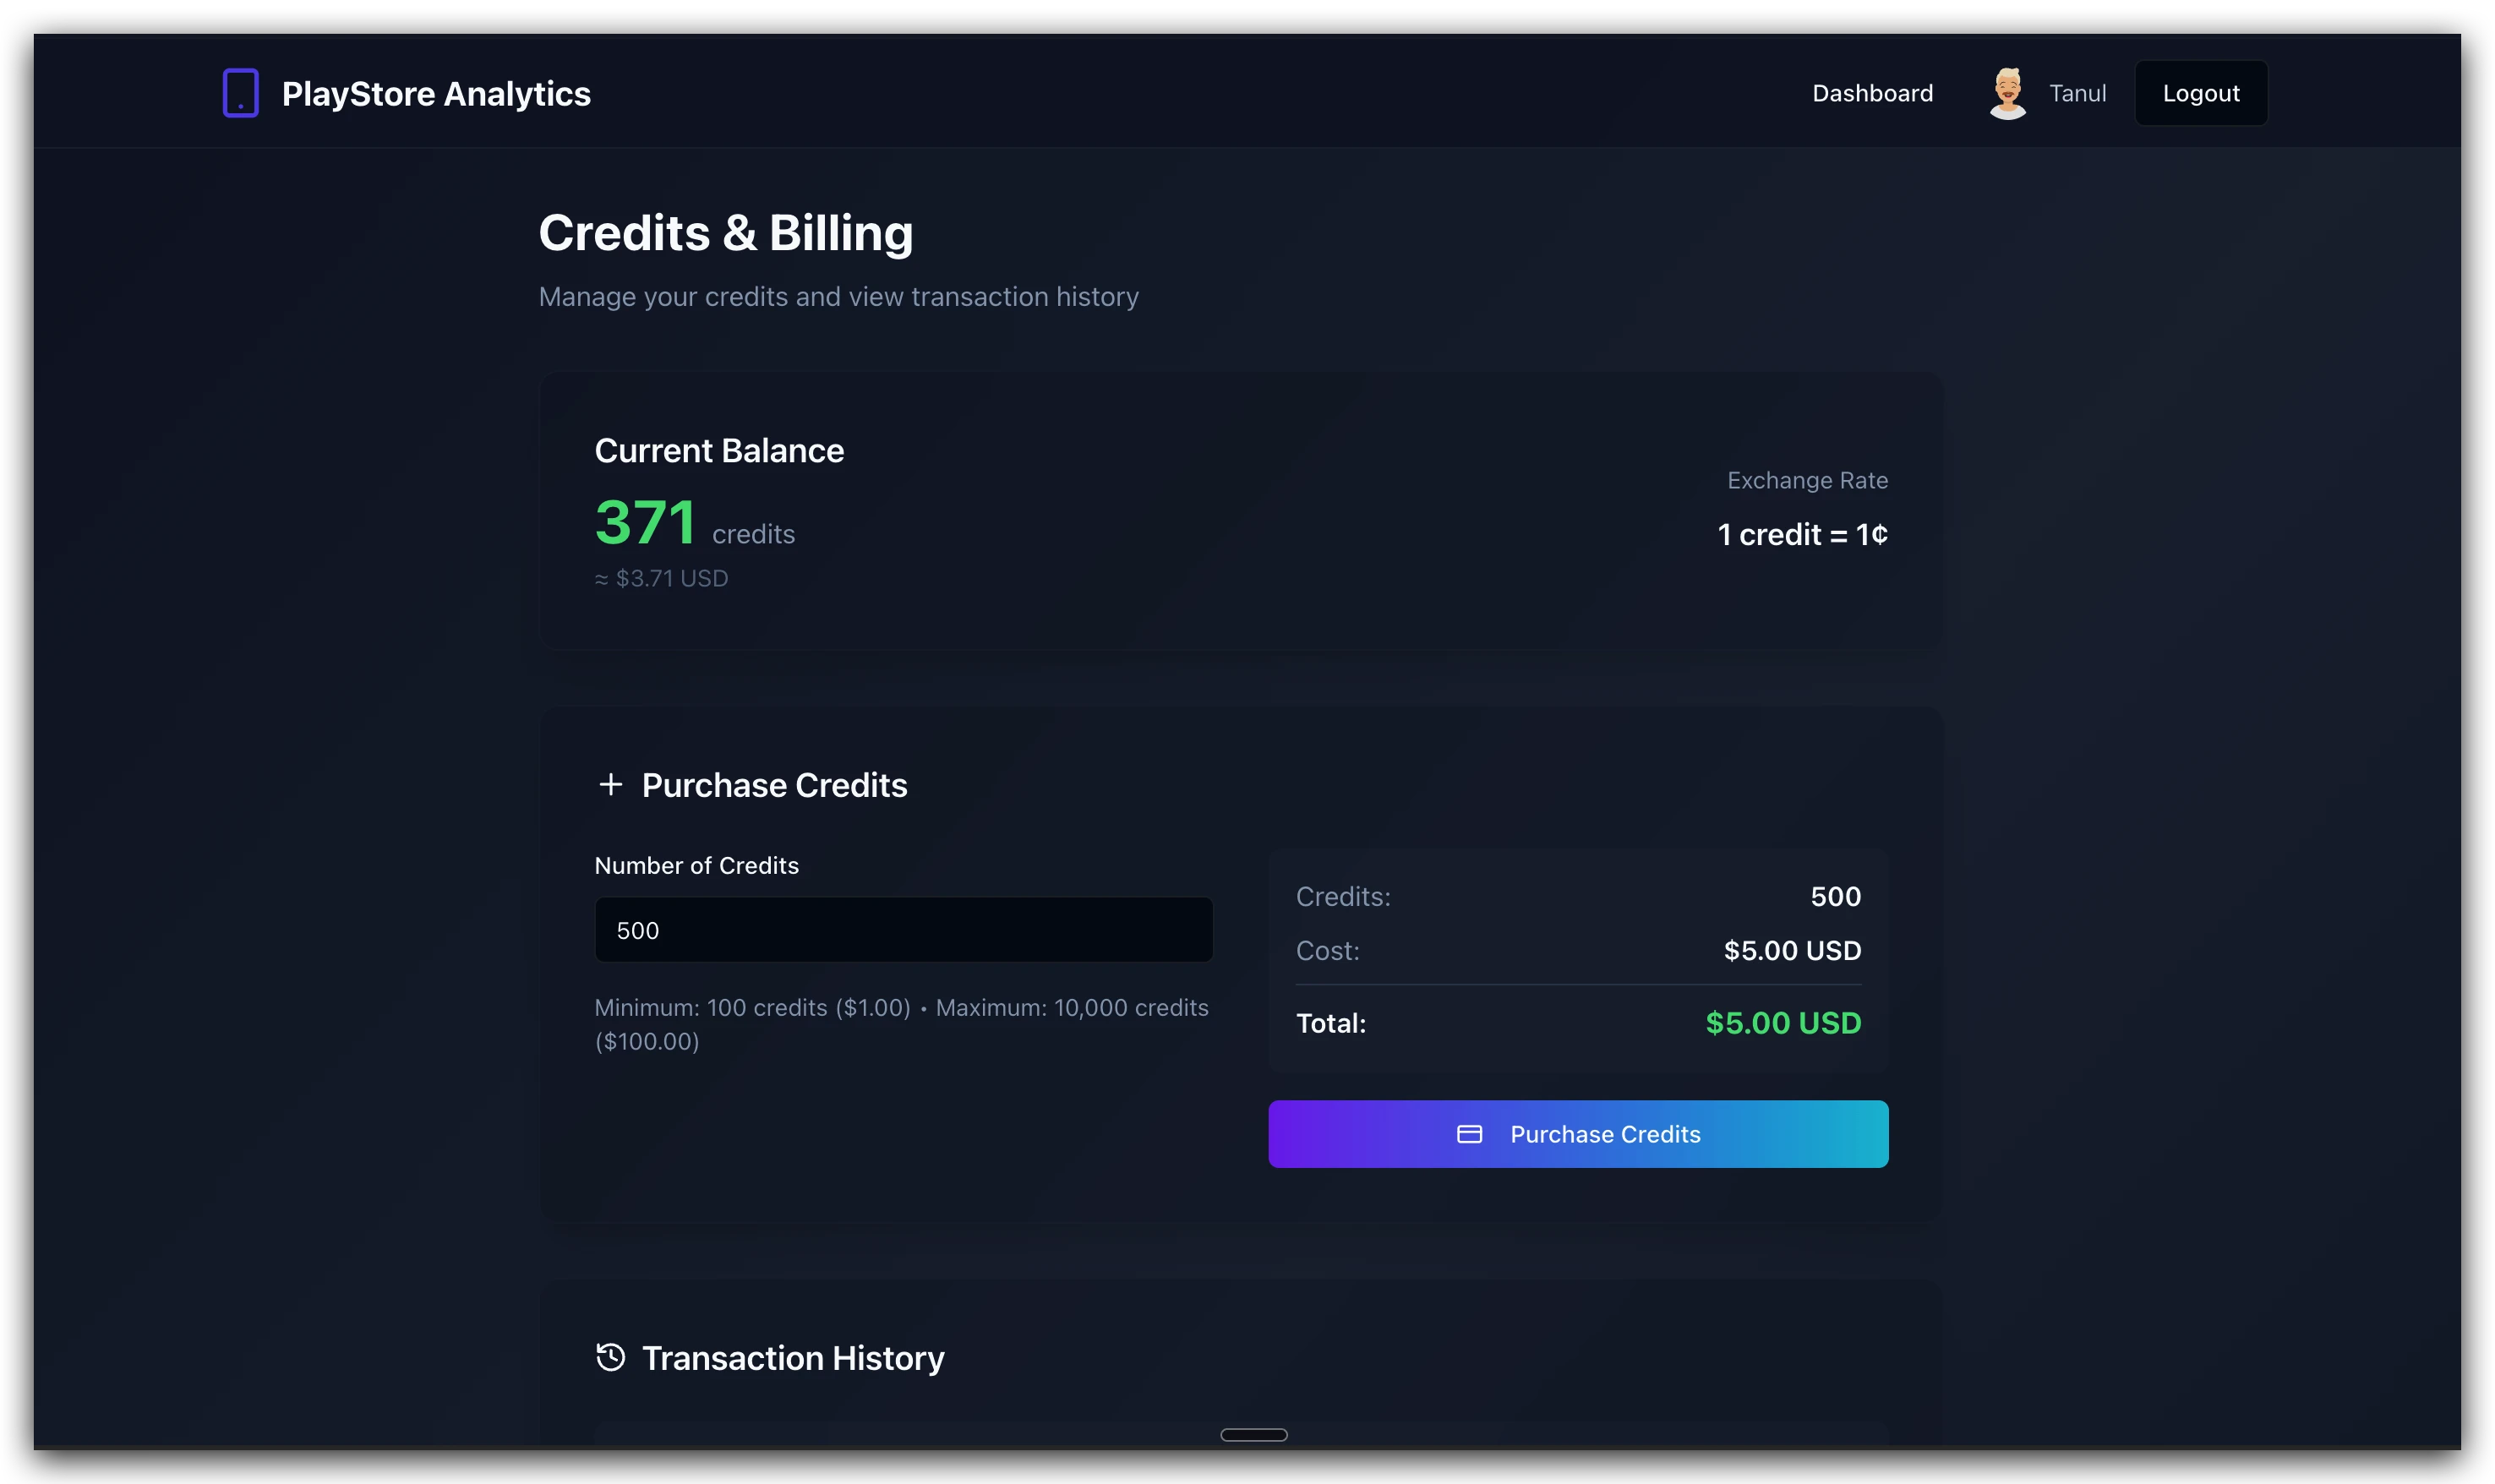Select the 1 credit = 1¢ rate display
This screenshot has width=2495, height=1484.
[1801, 534]
